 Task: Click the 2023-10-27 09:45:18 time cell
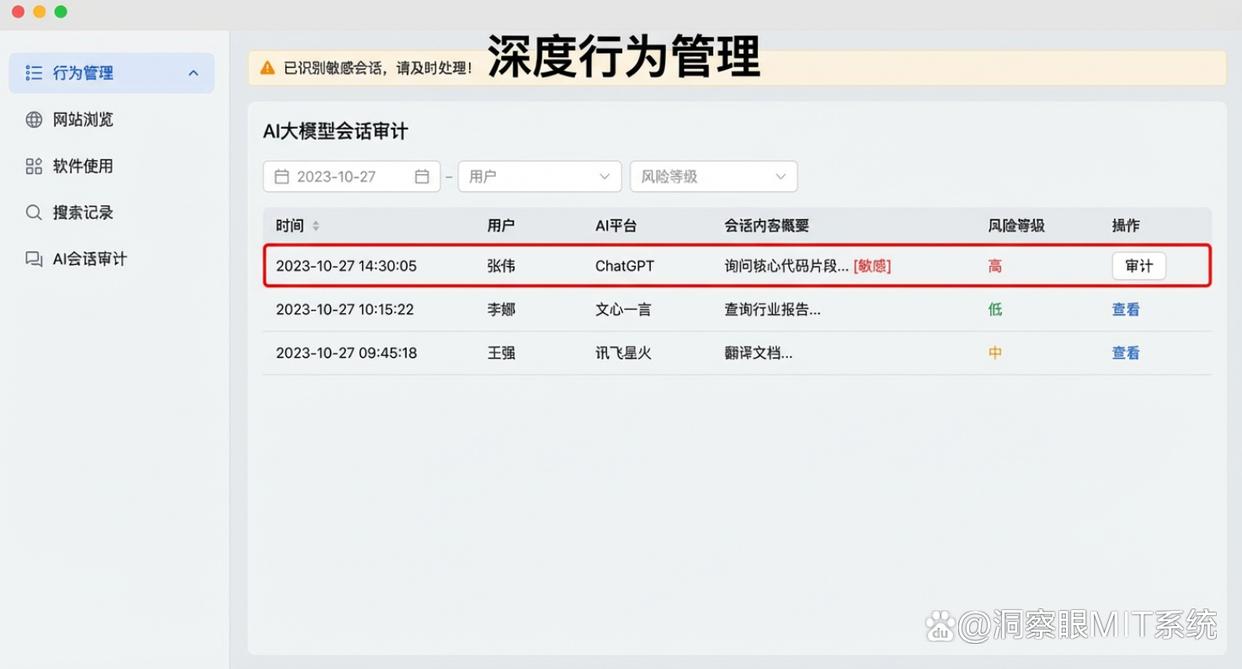(346, 353)
